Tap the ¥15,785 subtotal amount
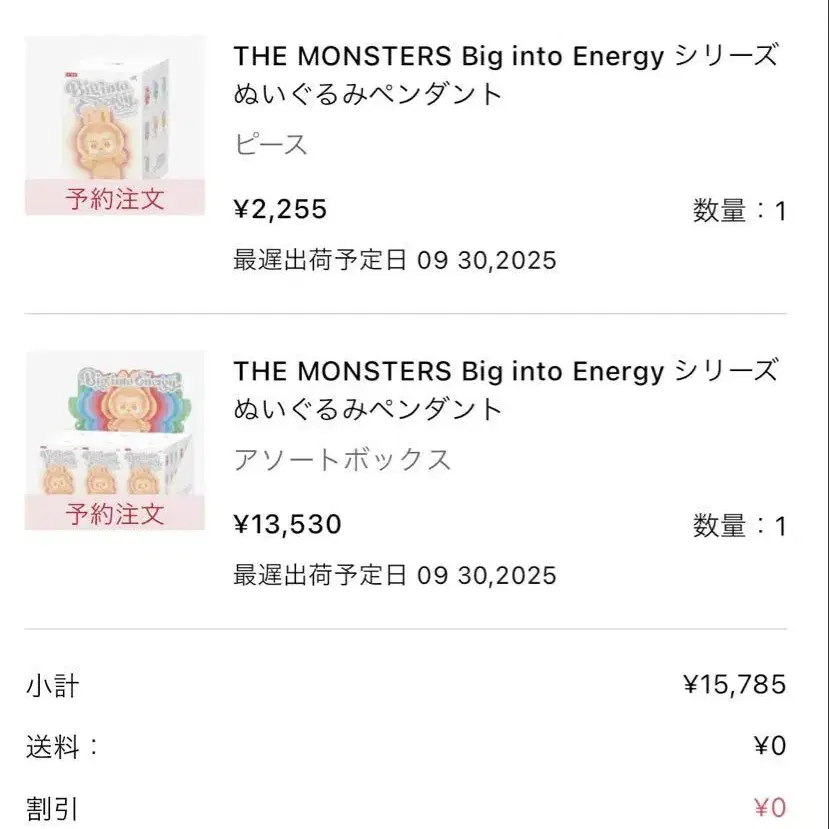Viewport: 829px width, 829px height. [734, 685]
